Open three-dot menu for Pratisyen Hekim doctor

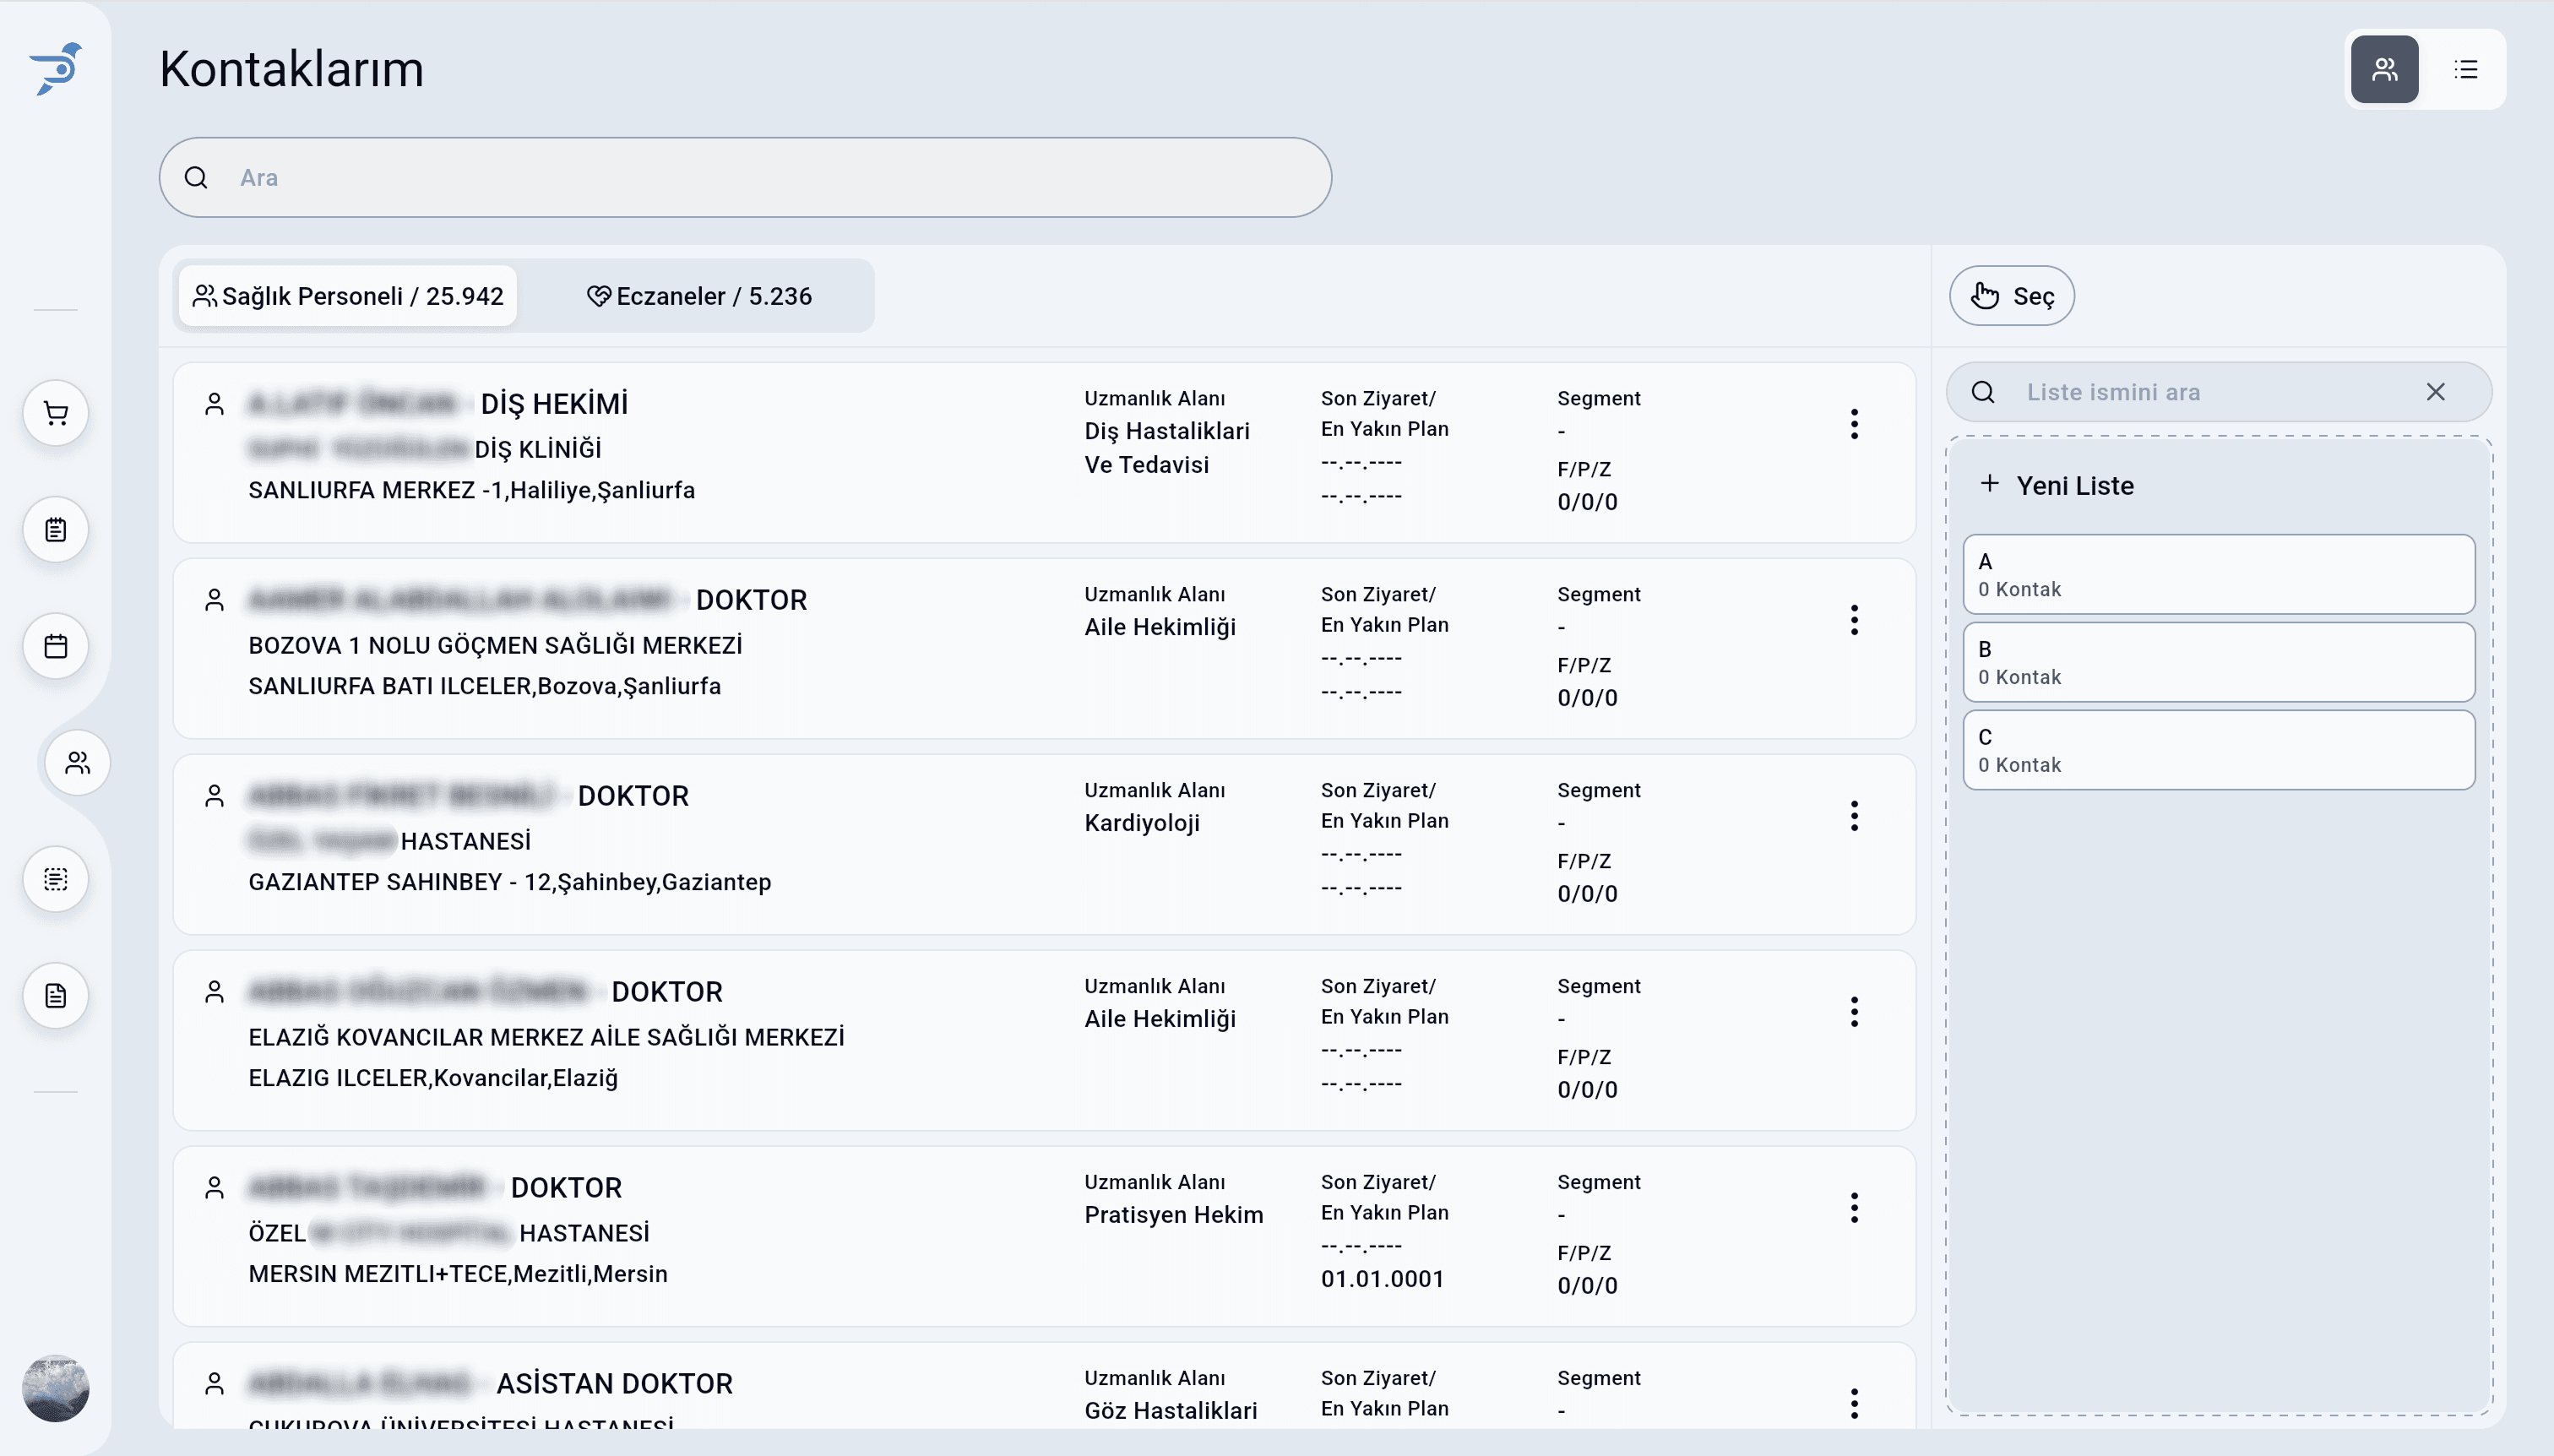coord(1853,1208)
